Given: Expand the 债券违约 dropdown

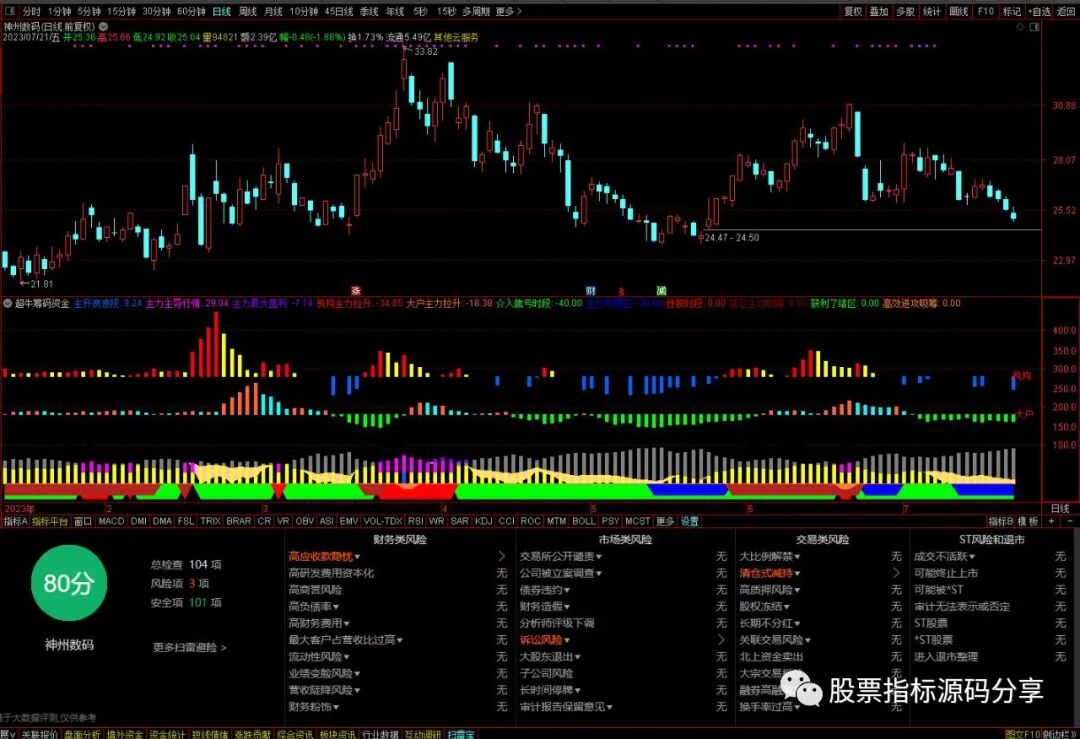Looking at the screenshot, I should pyautogui.click(x=545, y=590).
